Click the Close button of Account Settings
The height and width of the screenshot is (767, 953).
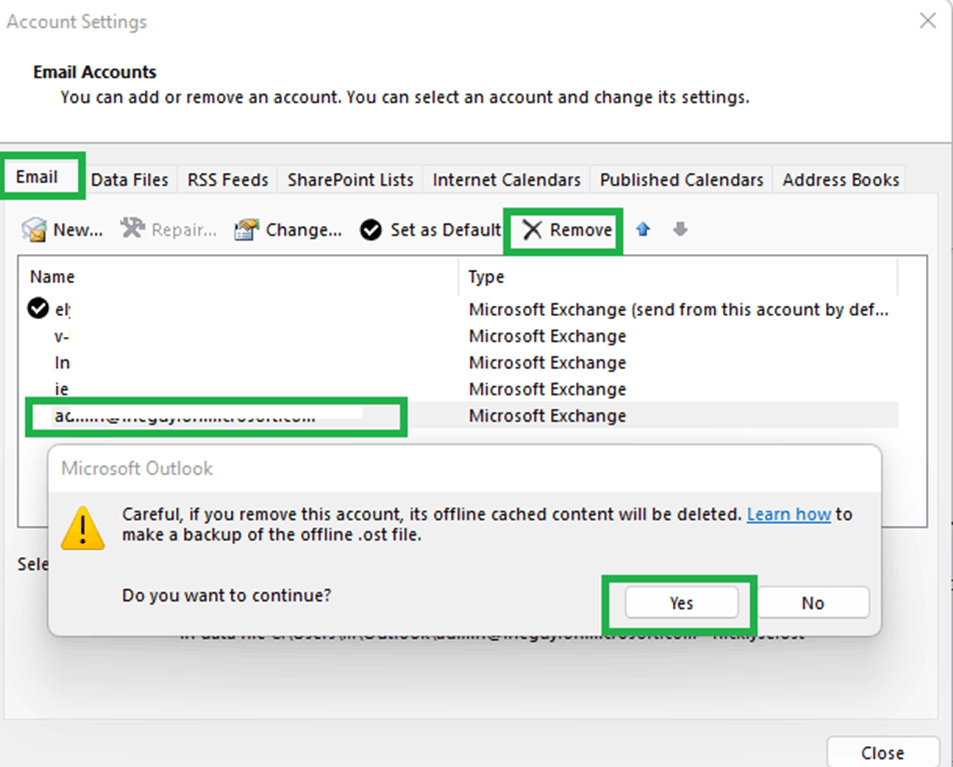point(882,753)
